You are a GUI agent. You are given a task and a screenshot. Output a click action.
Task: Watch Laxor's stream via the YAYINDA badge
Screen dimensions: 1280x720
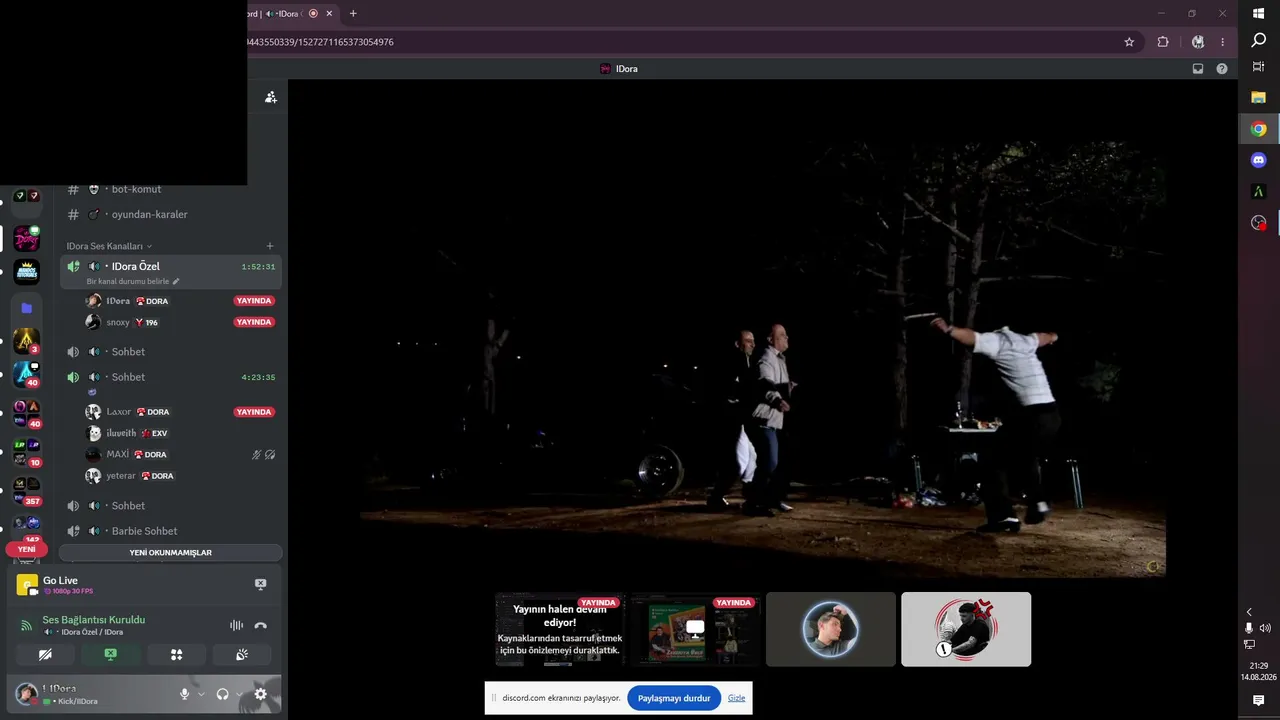coord(254,412)
